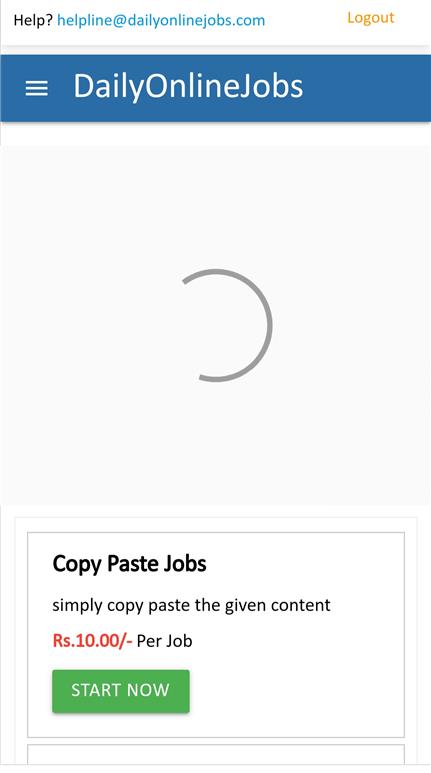Image resolution: width=431 pixels, height=773 pixels.
Task: Click the green START NOW button
Action: (121, 691)
